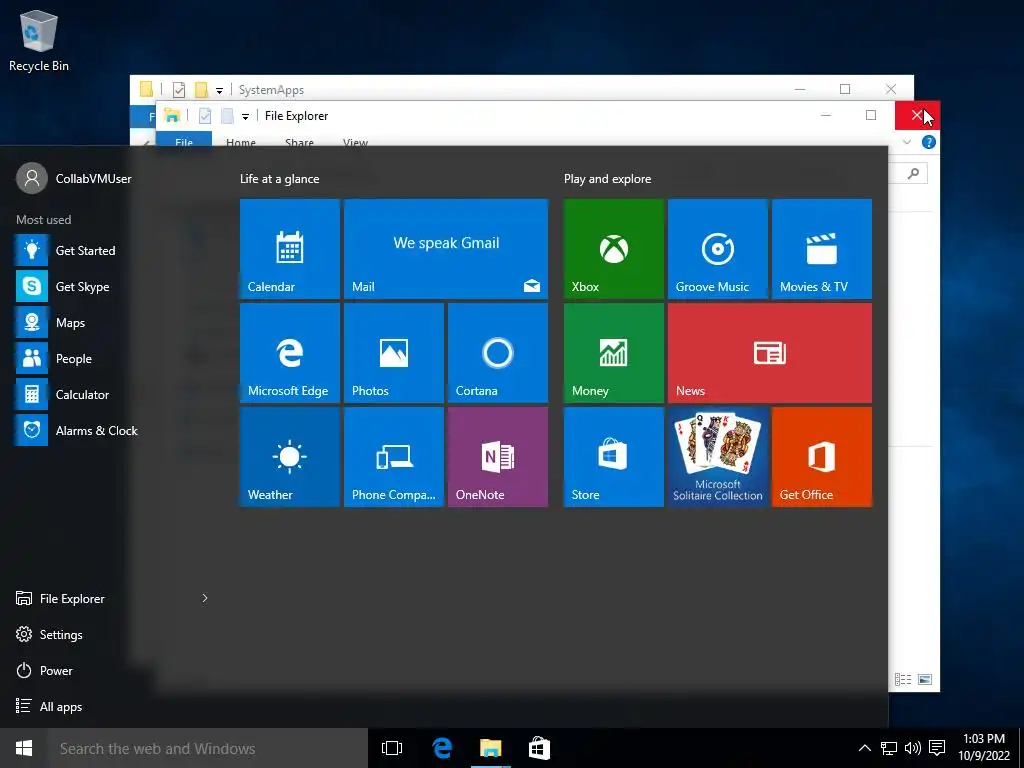Screen dimensions: 1024x768
Task: Launch the OneNote tile
Action: tap(498, 457)
